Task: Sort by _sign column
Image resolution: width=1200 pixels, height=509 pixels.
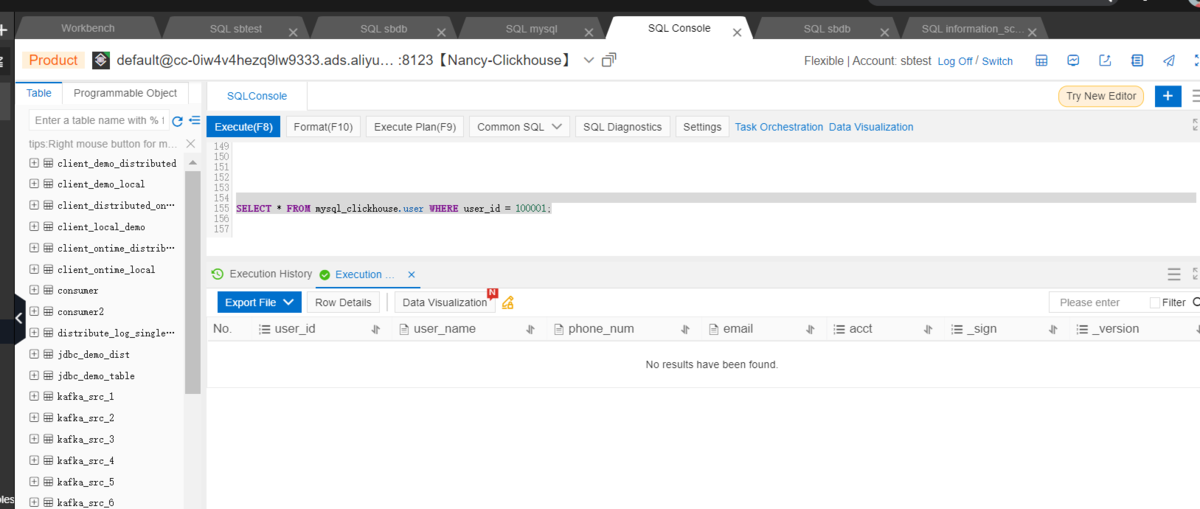Action: 1054,329
